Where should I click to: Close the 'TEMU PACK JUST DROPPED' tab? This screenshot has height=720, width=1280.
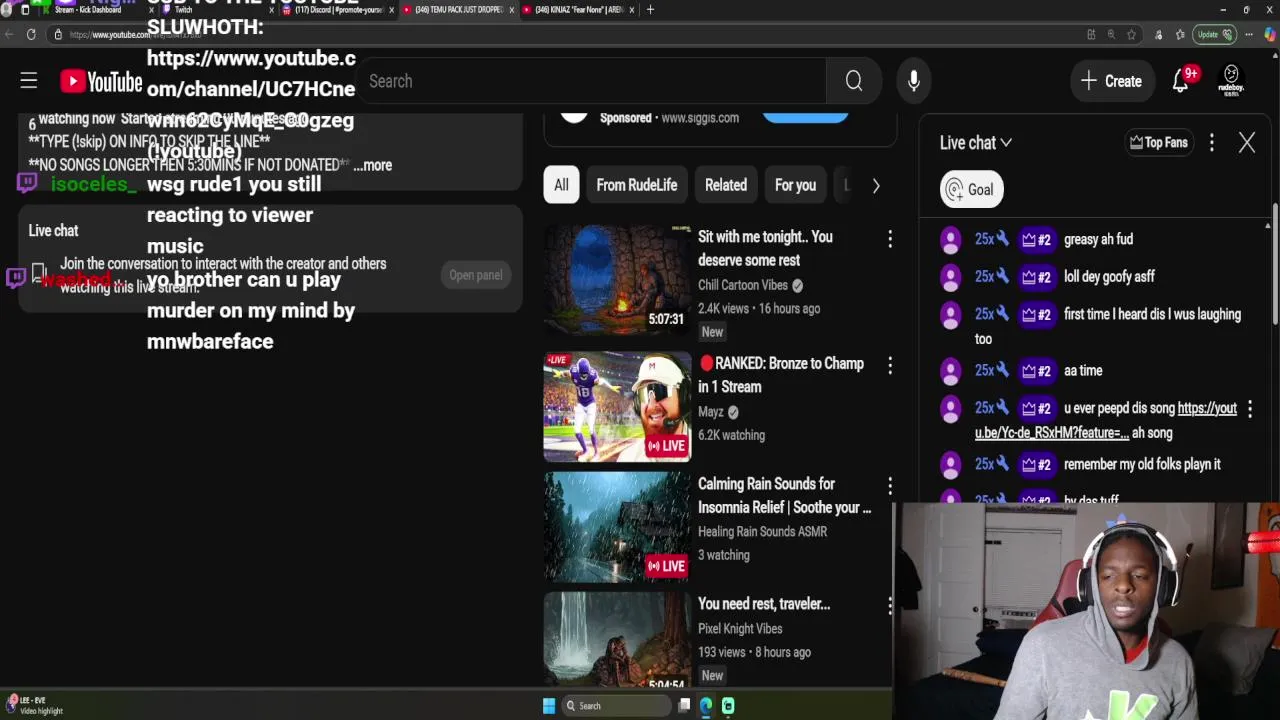click(512, 10)
